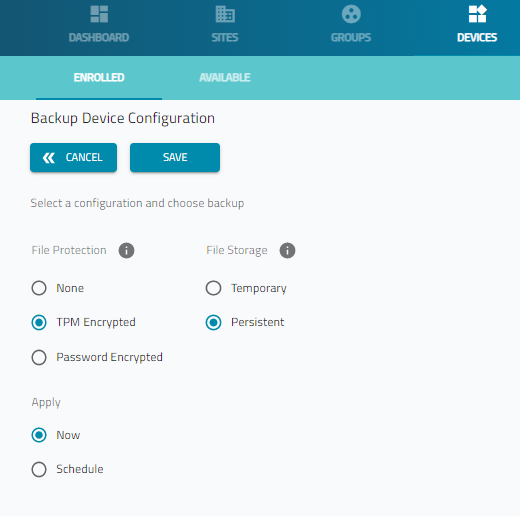Click the Sites building icon
This screenshot has height=516, width=520.
click(225, 14)
